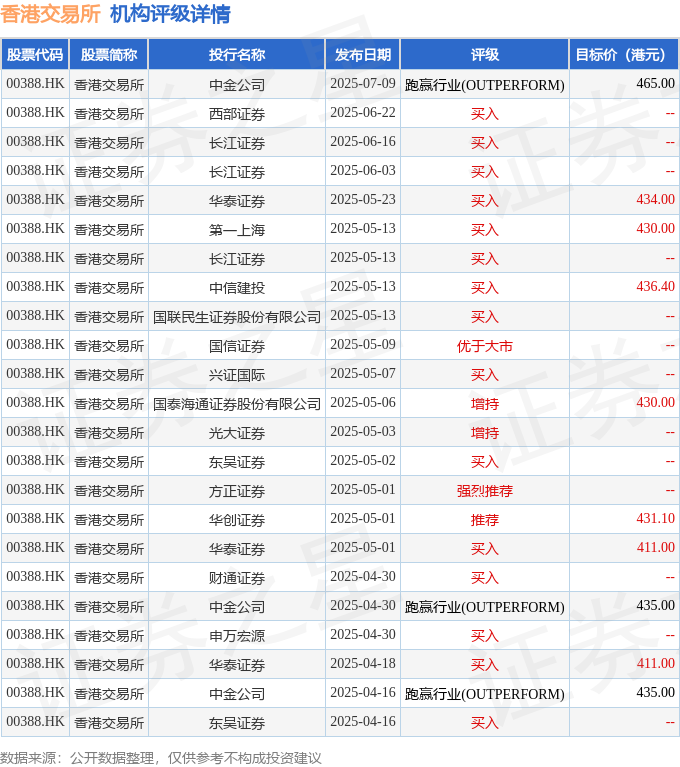This screenshot has width=680, height=767.
Task: Click the date 2025-07-09
Action: pyautogui.click(x=363, y=84)
